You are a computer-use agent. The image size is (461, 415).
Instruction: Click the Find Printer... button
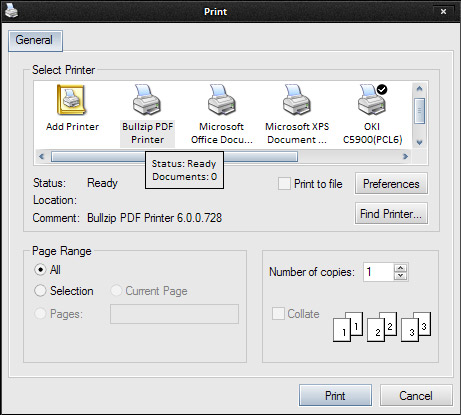click(391, 214)
